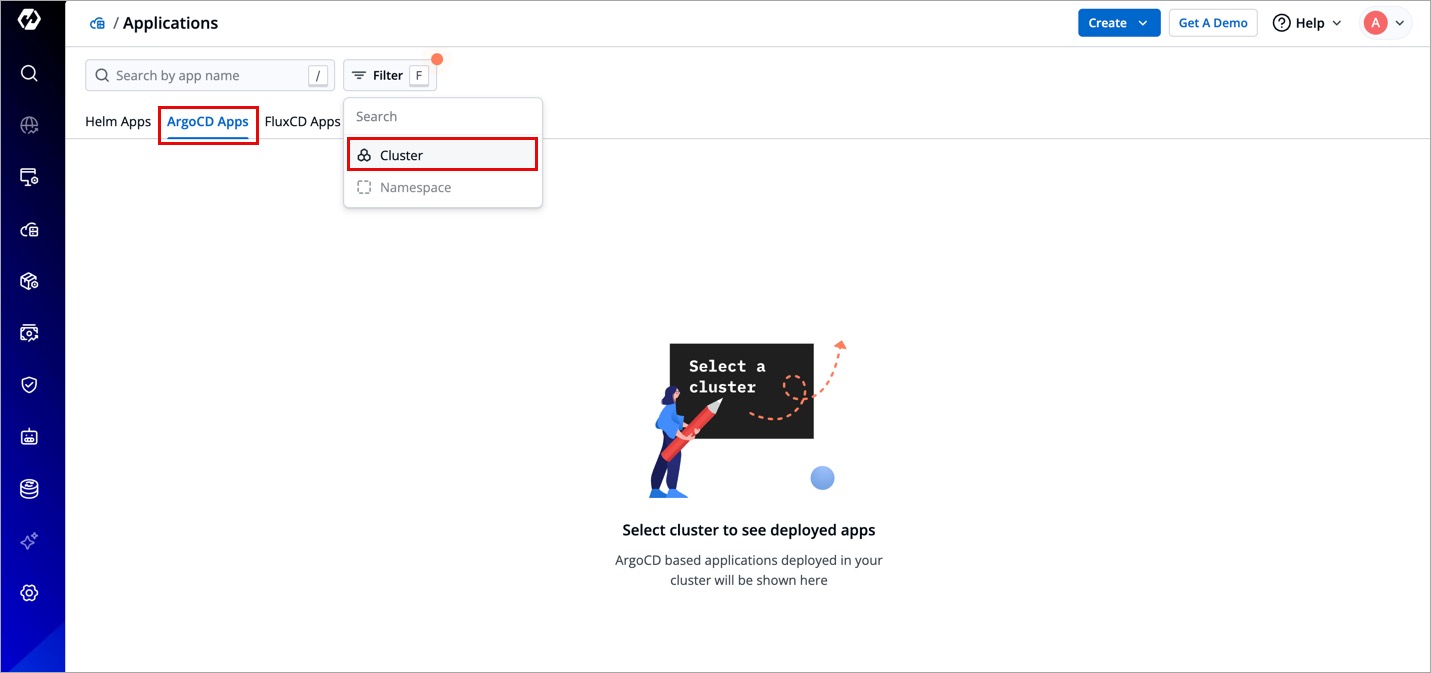Viewport: 1431px width, 673px height.
Task: Expand the user avatar 'A' menu
Action: [1385, 23]
